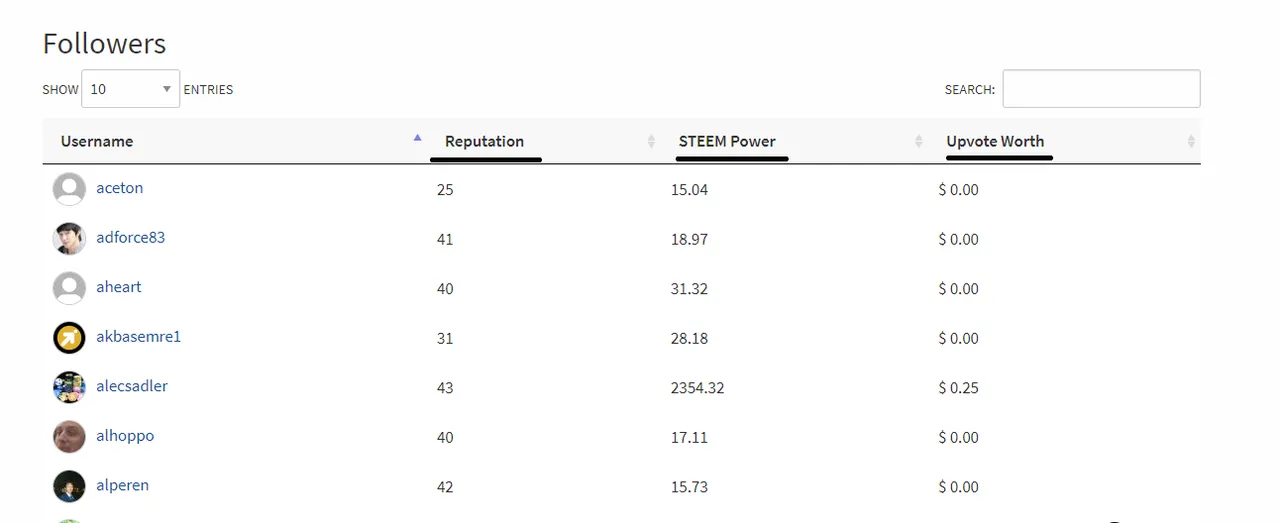This screenshot has height=523, width=1280.
Task: Click alperen's profile avatar
Action: click(x=69, y=486)
